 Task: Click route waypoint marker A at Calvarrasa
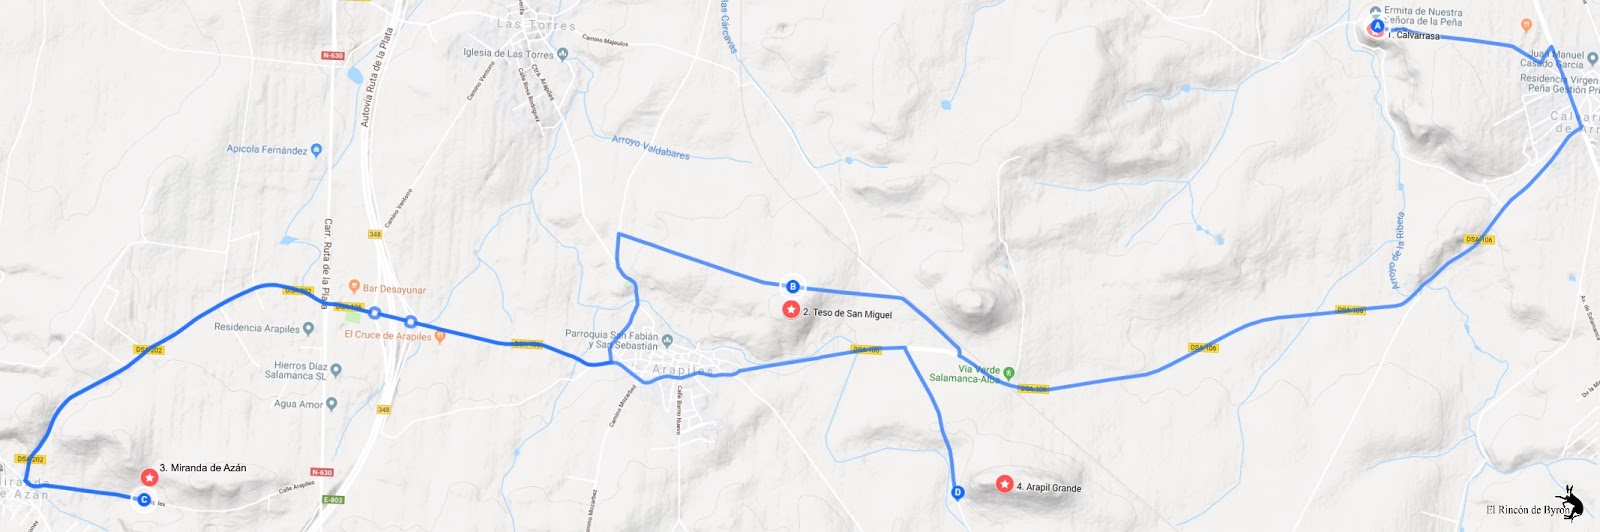tap(1377, 26)
